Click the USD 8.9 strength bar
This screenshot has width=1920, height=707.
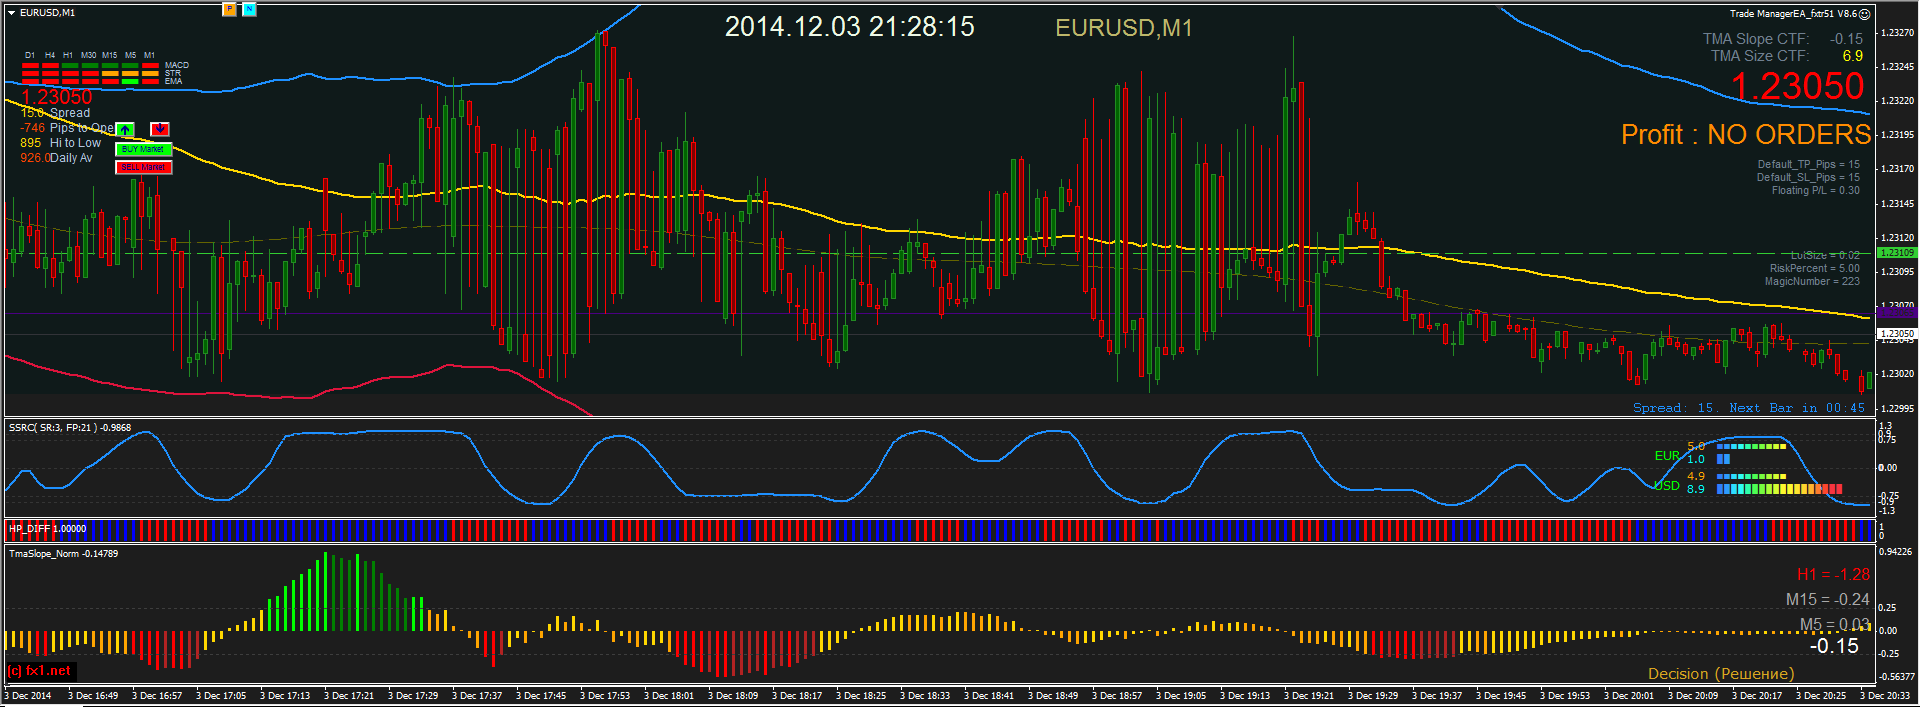[1779, 489]
